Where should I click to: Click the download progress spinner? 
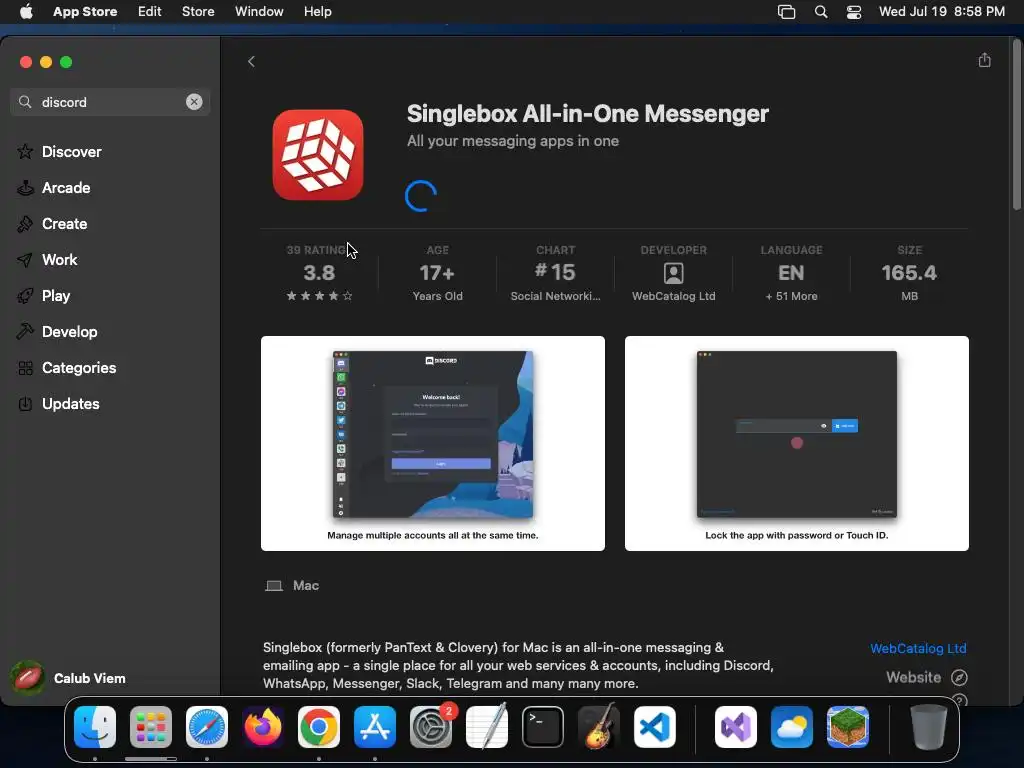(x=421, y=196)
